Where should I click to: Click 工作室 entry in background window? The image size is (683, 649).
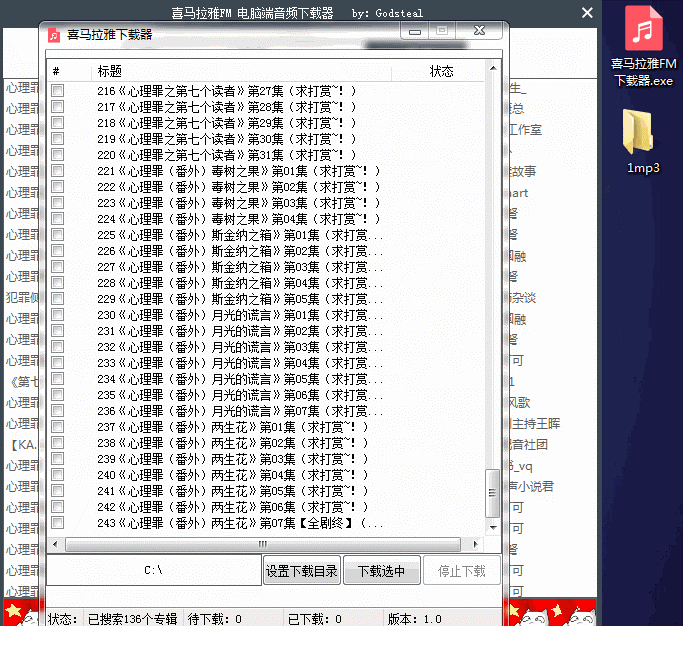(525, 129)
